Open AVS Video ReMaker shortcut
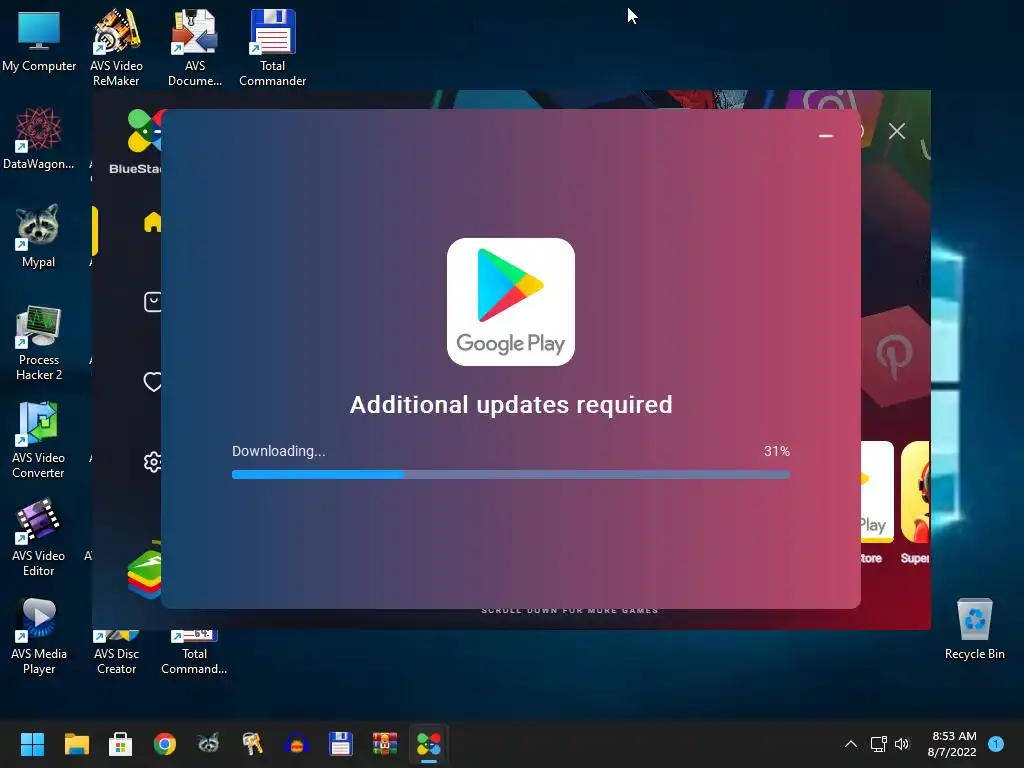The width and height of the screenshot is (1024, 768). pyautogui.click(x=116, y=48)
